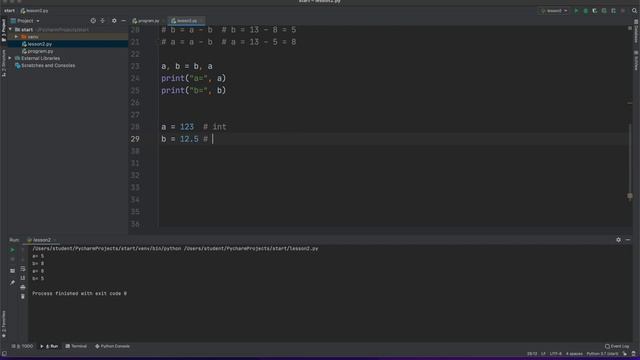
Task: Open the Python Console tool window button
Action: [112, 346]
